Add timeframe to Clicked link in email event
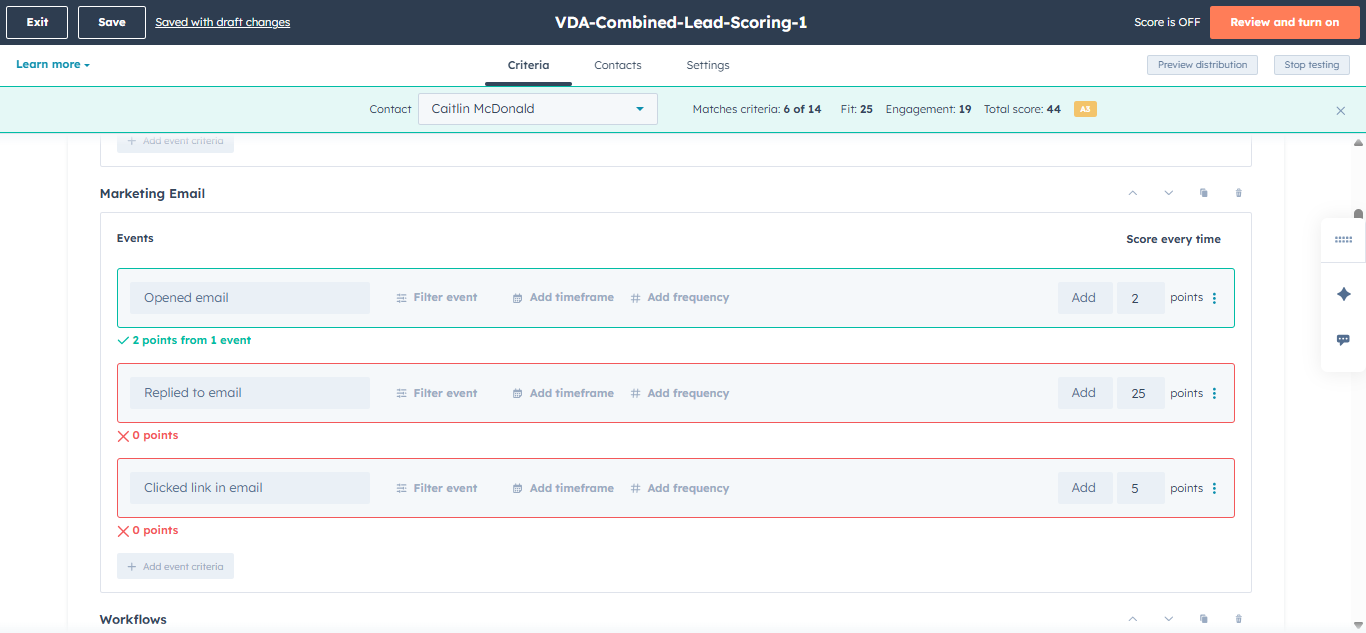This screenshot has height=633, width=1366. (563, 488)
